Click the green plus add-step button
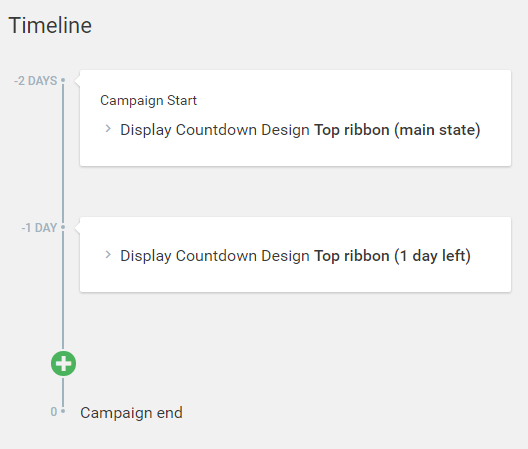This screenshot has width=528, height=449. [x=63, y=363]
